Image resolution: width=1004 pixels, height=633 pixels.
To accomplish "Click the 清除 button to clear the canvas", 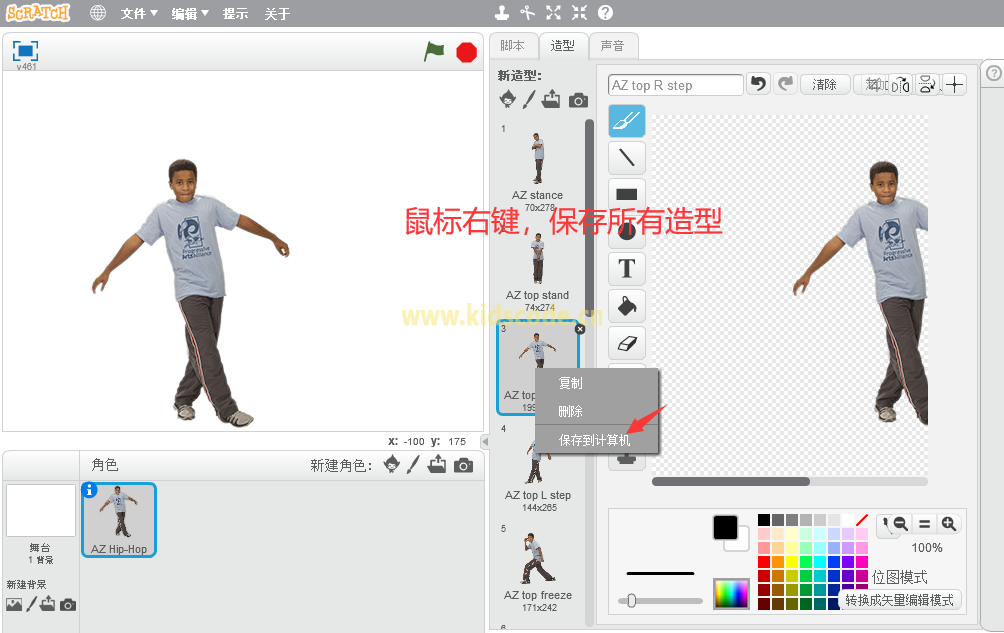I will 824,84.
